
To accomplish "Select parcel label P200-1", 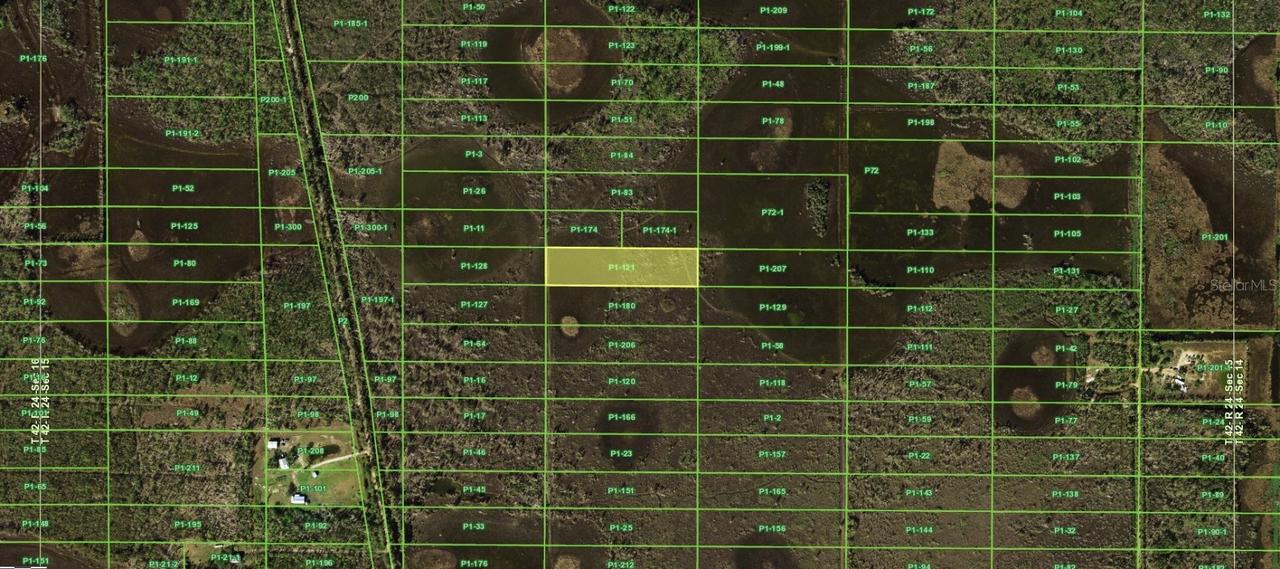I will click(x=273, y=100).
